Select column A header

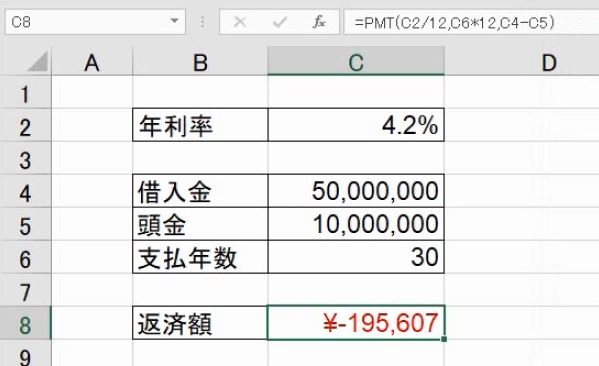pos(92,62)
